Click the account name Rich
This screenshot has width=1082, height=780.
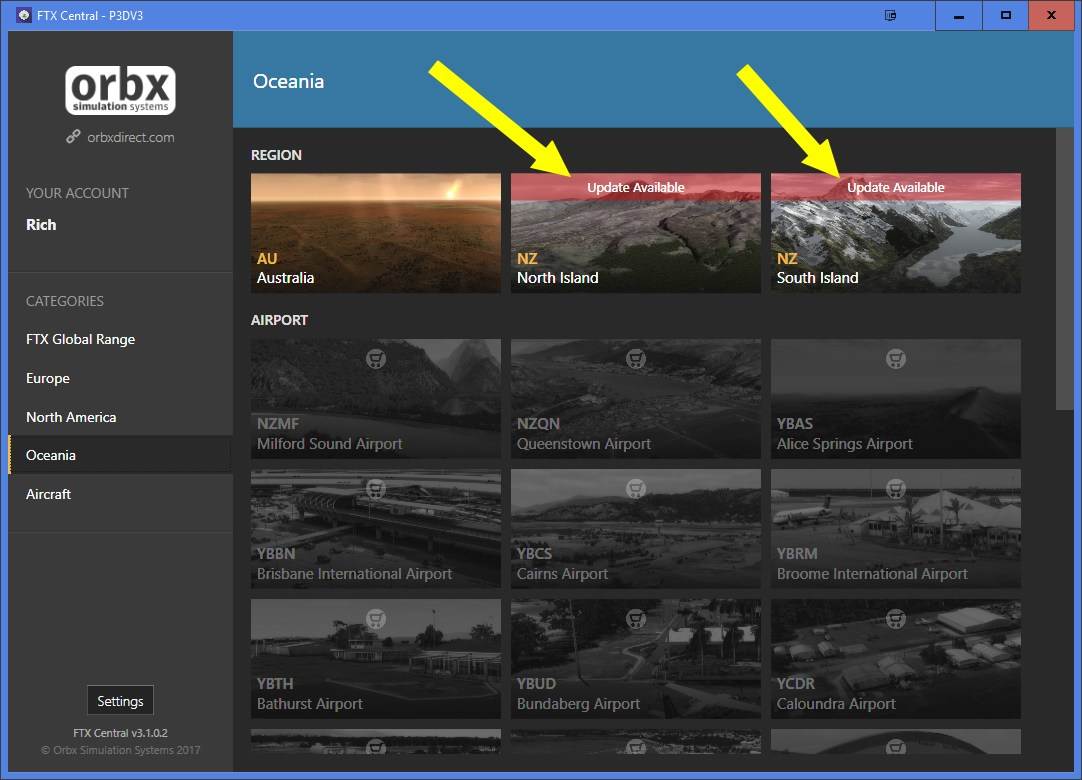(41, 224)
